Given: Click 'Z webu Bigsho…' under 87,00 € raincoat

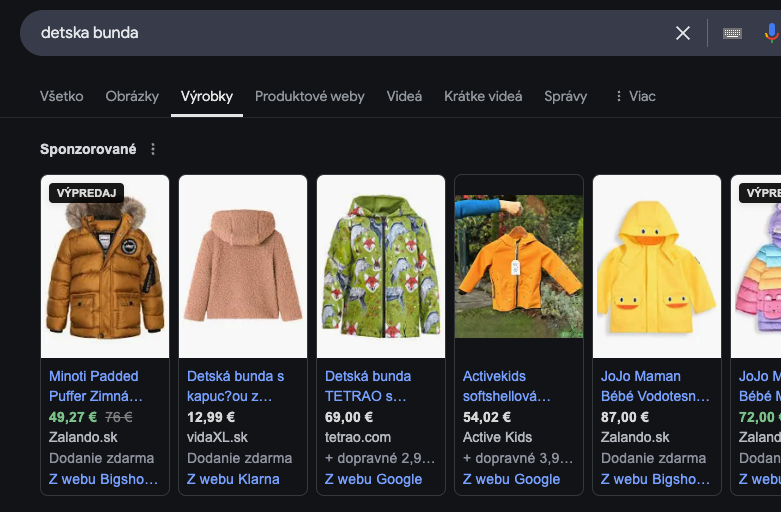Looking at the screenshot, I should pyautogui.click(x=655, y=479).
